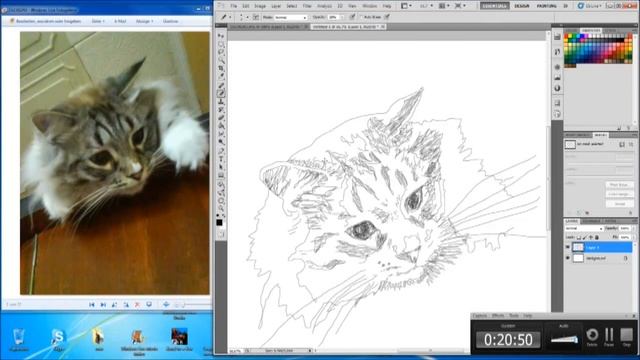Viewport: 640px width, 360px height.
Task: Open the Swatches tab in color panel
Action: (591, 31)
